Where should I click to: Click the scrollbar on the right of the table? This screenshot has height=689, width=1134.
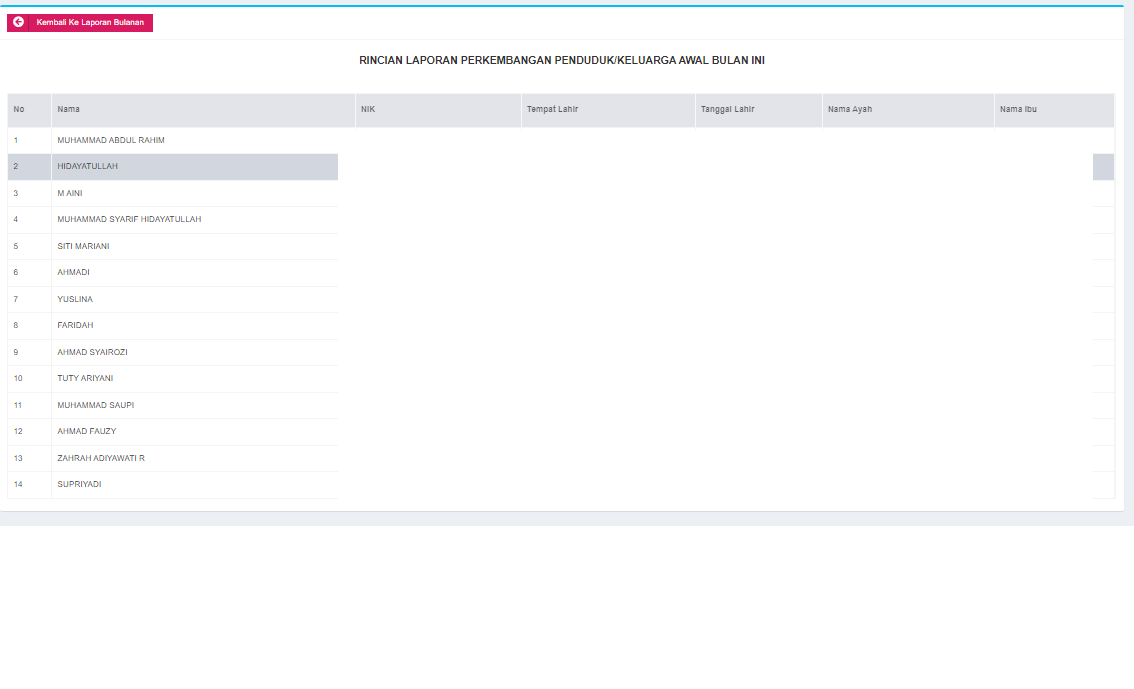[x=1103, y=167]
